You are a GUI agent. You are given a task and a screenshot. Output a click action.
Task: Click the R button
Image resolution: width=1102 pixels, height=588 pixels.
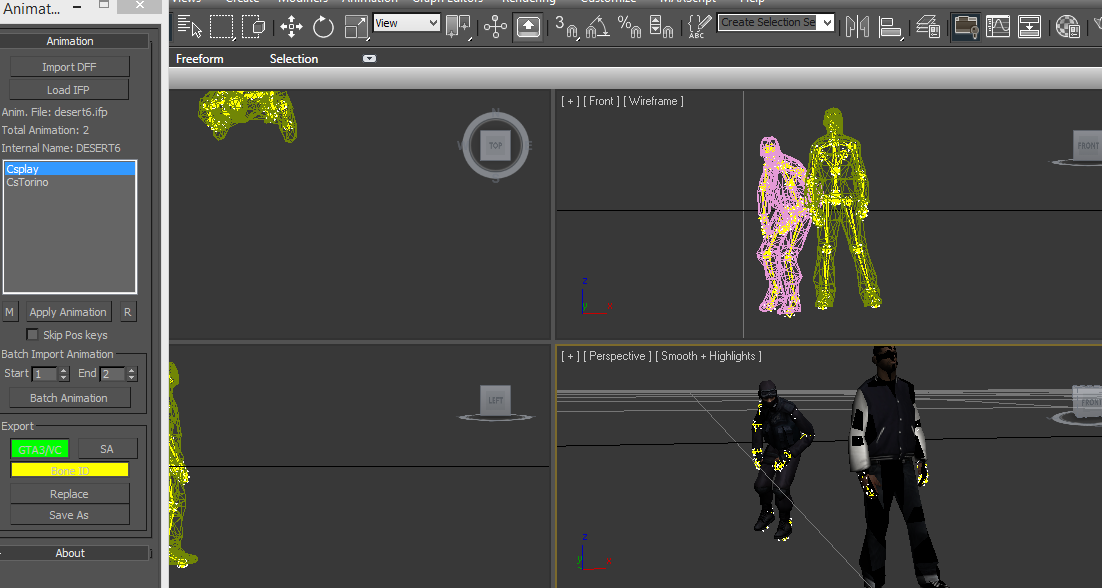pos(127,312)
